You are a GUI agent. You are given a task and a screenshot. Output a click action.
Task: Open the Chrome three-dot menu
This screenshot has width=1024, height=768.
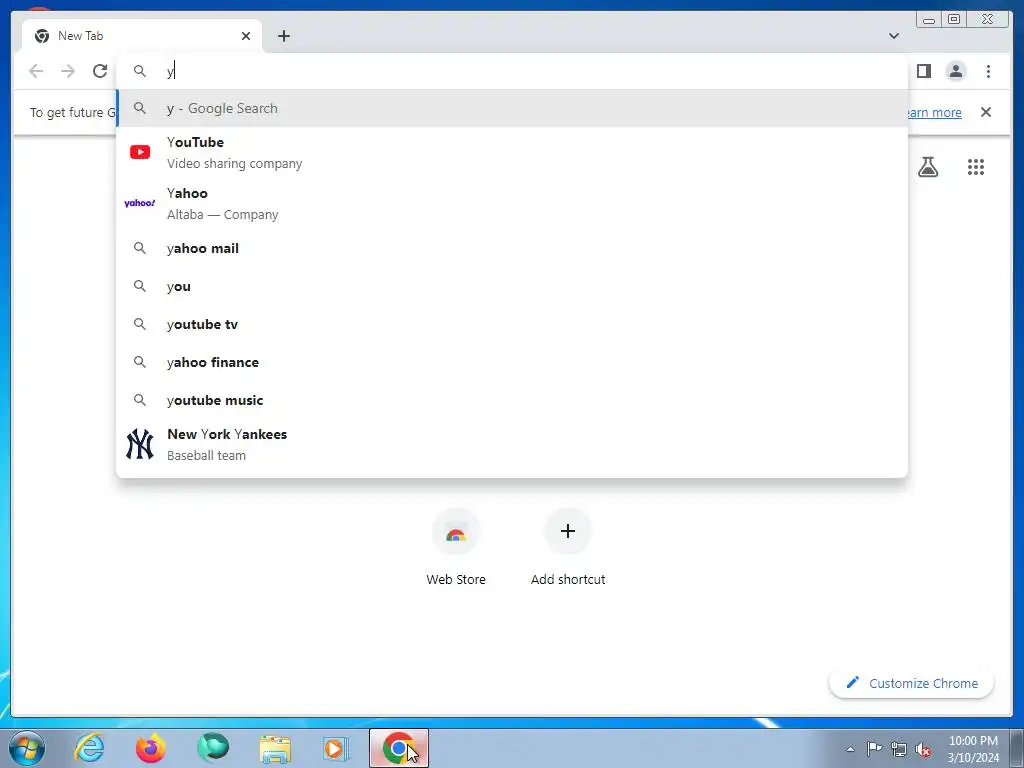988,71
